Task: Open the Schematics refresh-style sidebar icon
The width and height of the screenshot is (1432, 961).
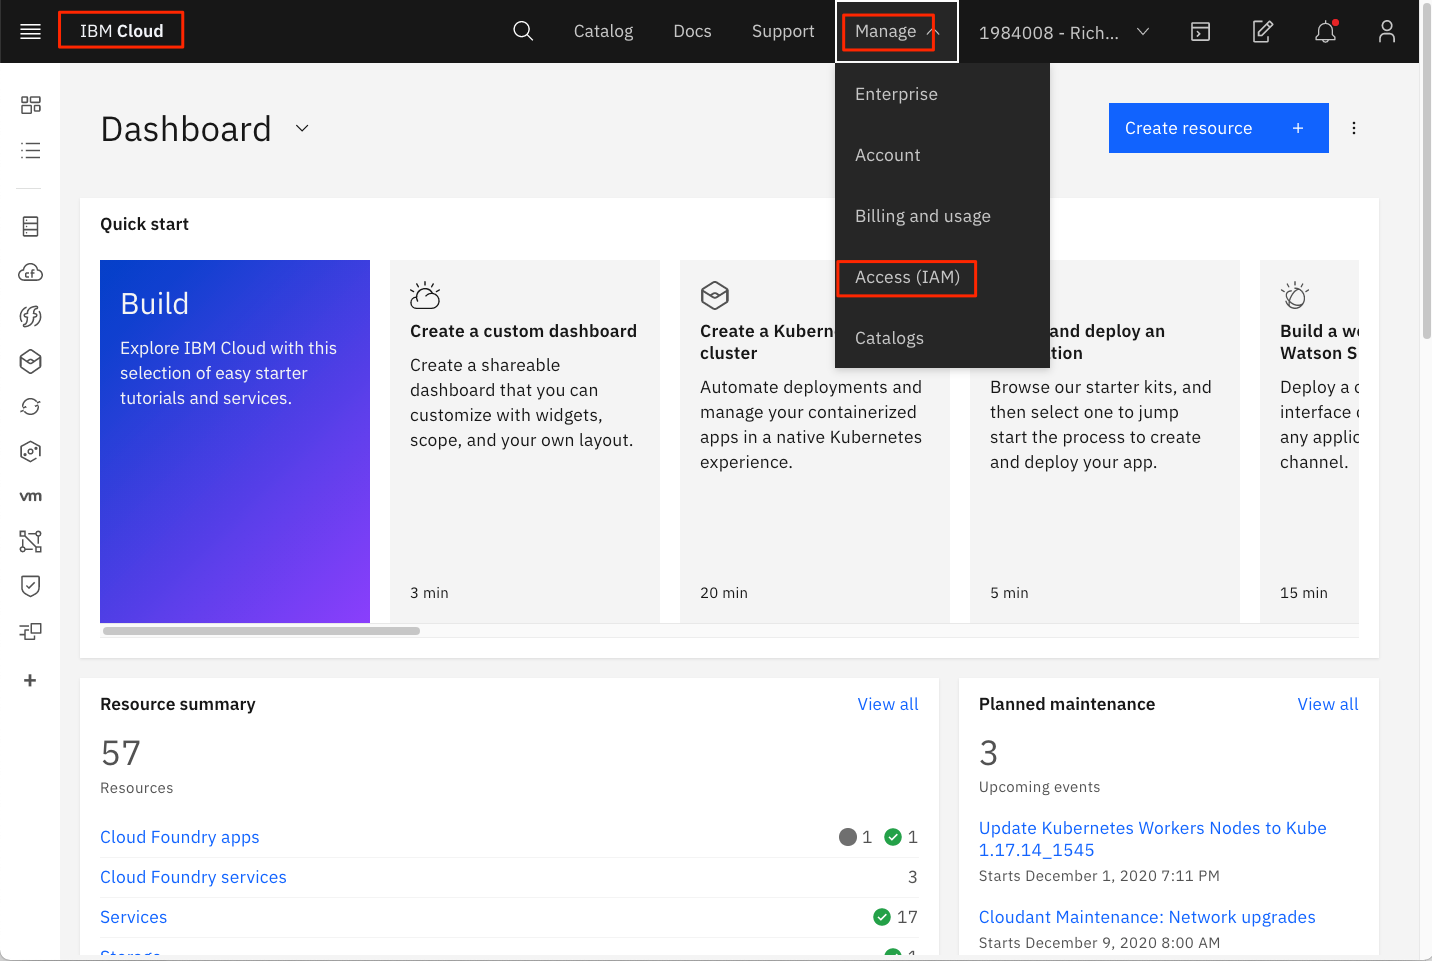Action: [30, 406]
